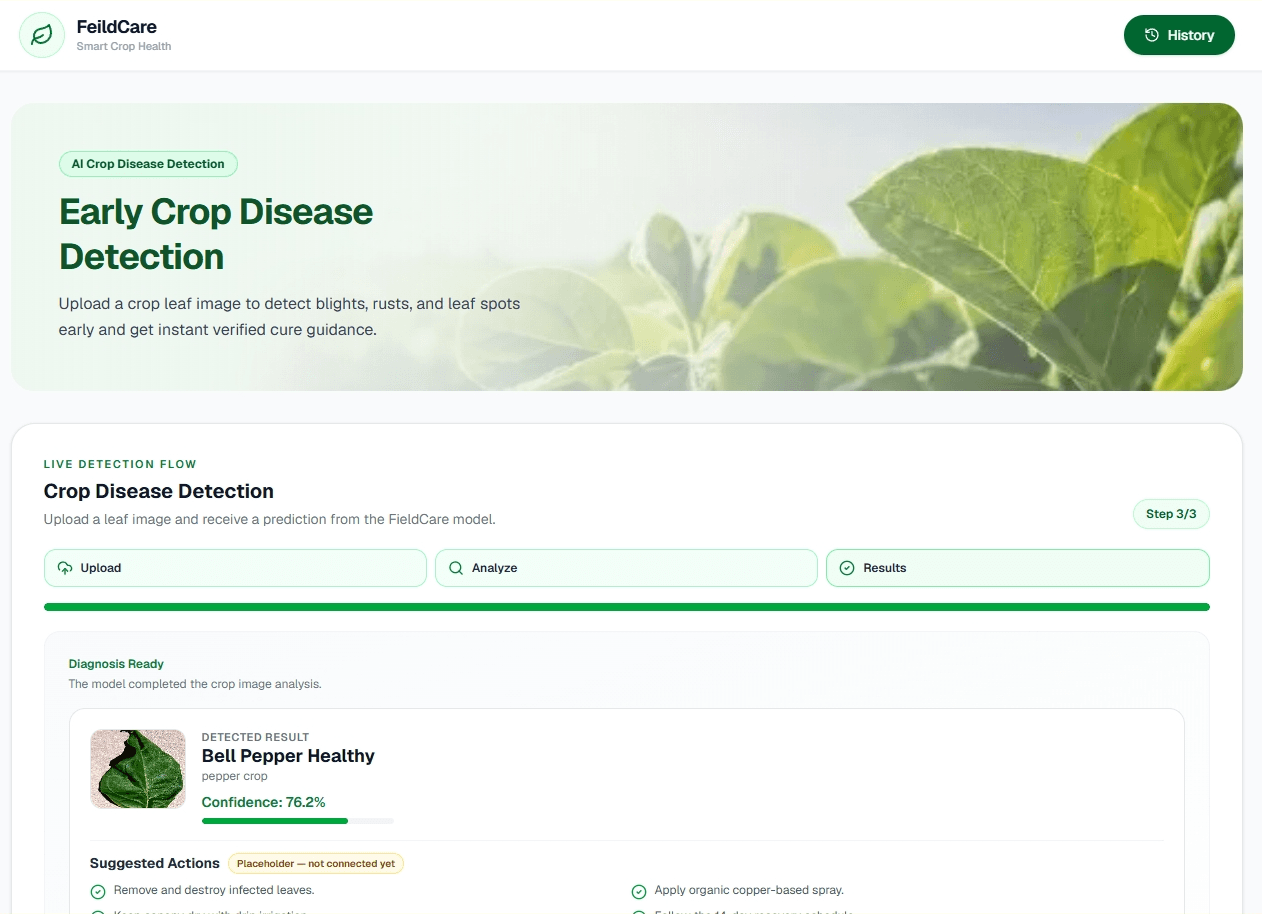Click the "LIVE DETECTION FLOW" label

coord(120,465)
